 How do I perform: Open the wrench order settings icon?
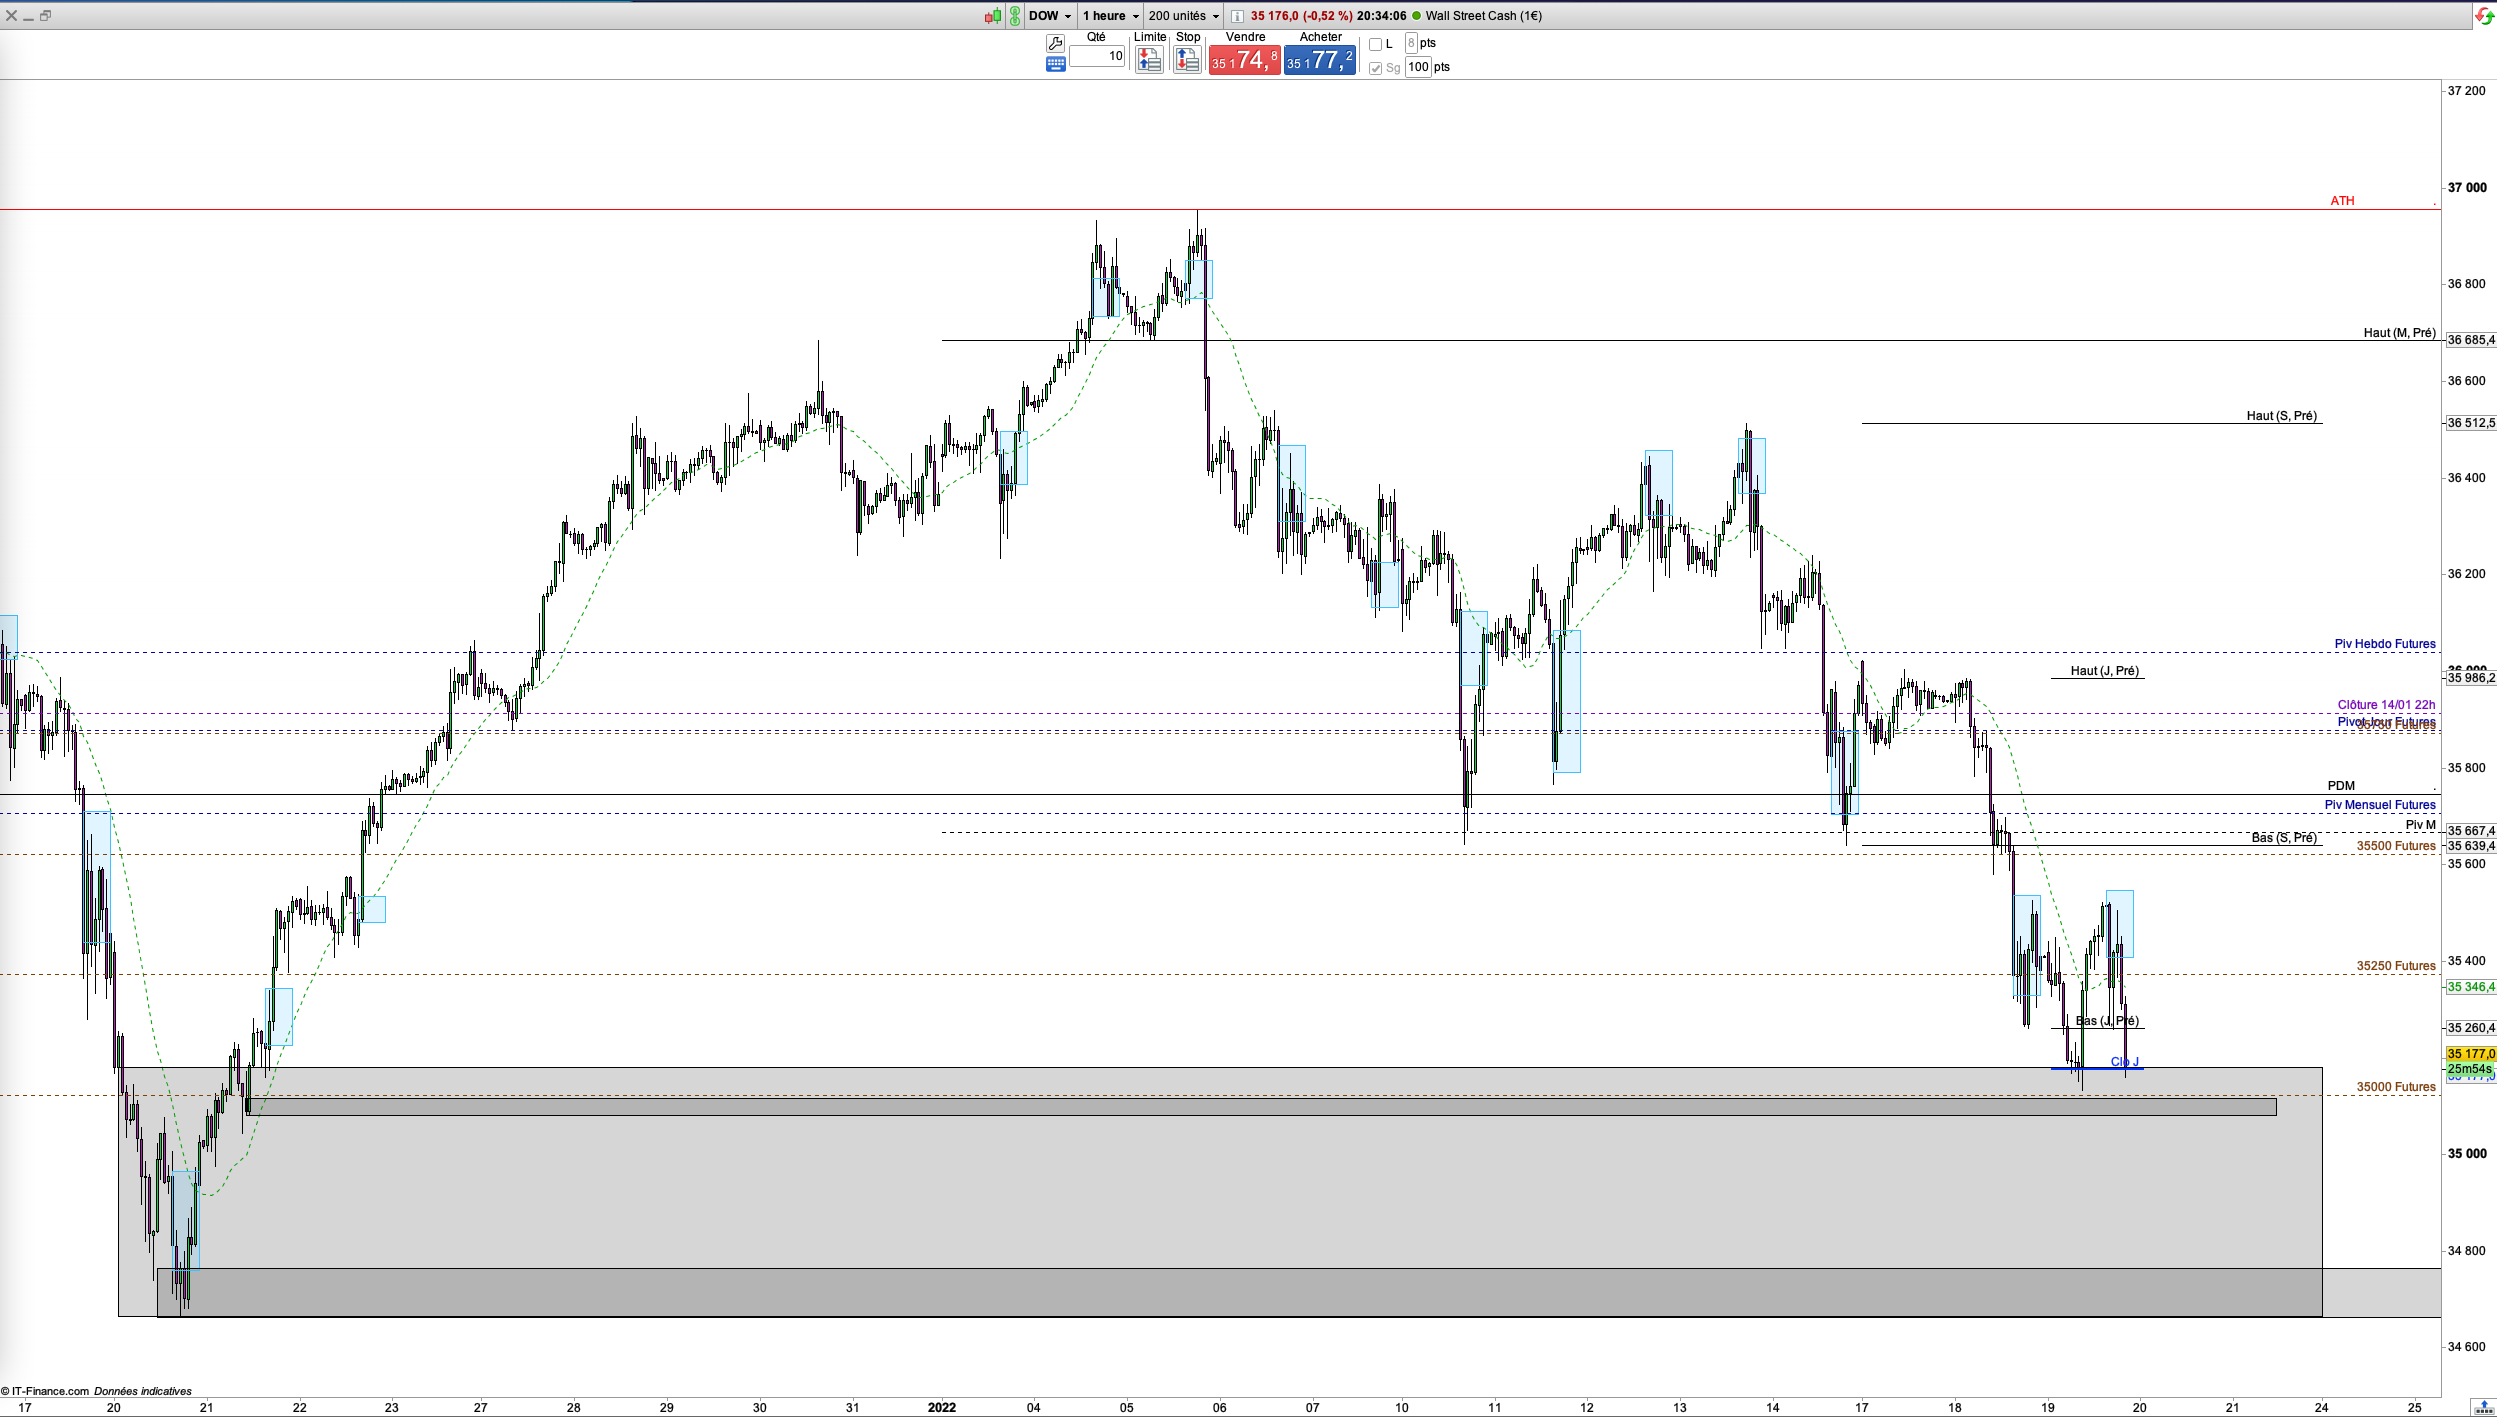click(1055, 43)
